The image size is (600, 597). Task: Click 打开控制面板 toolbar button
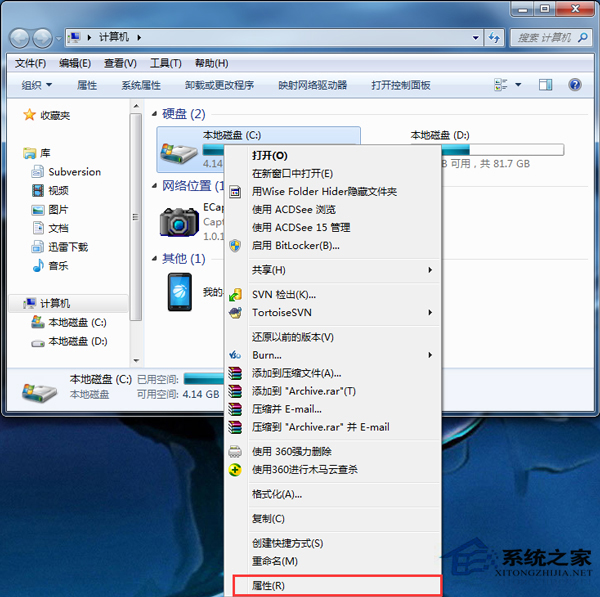401,85
